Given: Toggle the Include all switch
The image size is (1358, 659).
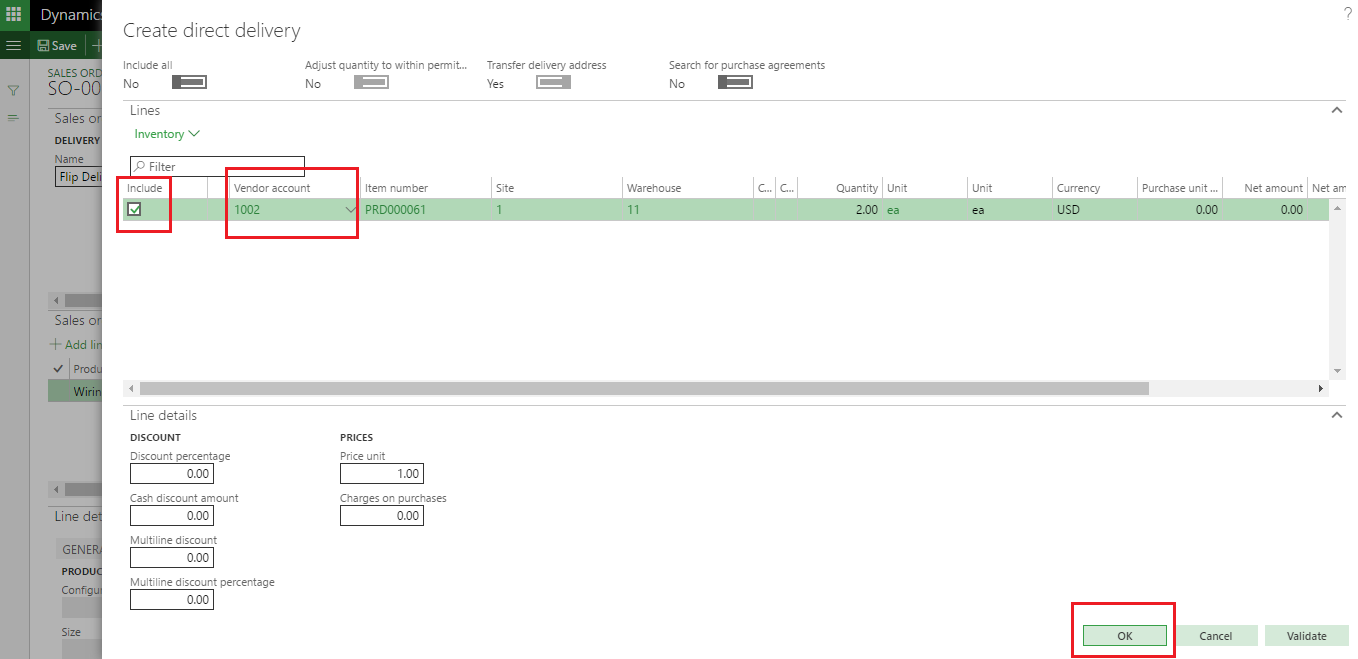Looking at the screenshot, I should [189, 83].
